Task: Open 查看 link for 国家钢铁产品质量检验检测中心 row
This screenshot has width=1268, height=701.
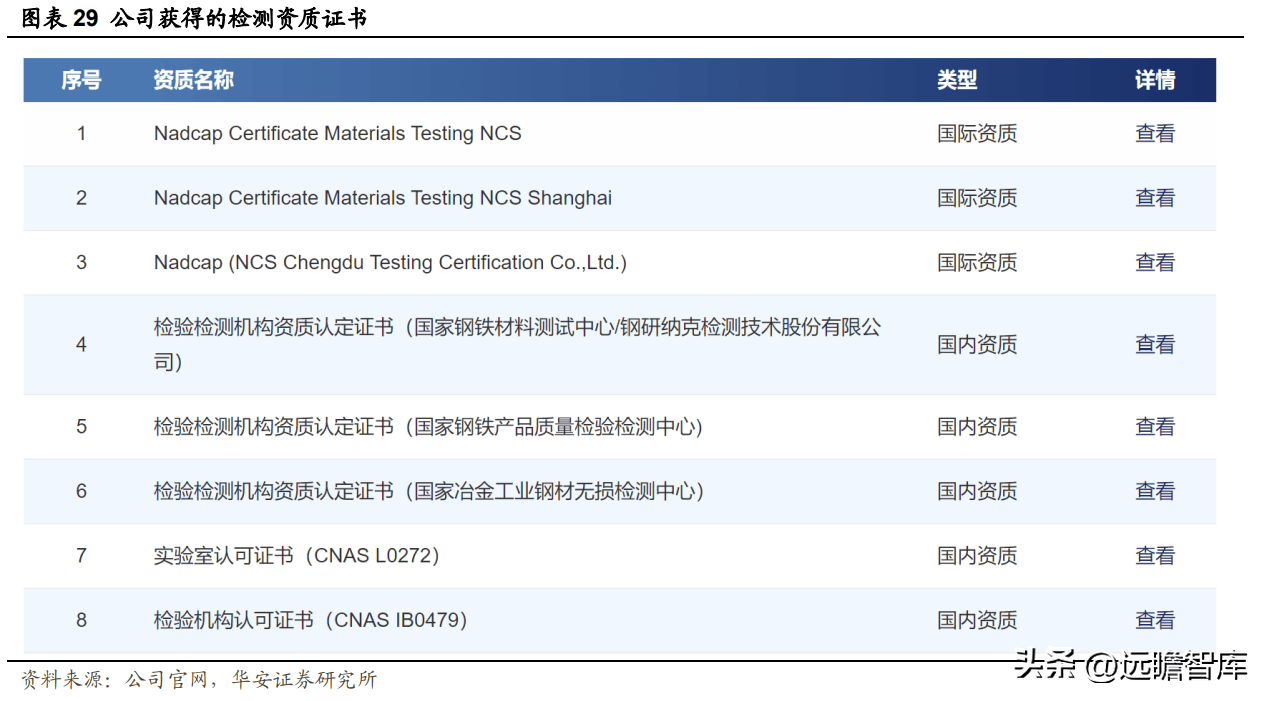Action: click(1155, 426)
